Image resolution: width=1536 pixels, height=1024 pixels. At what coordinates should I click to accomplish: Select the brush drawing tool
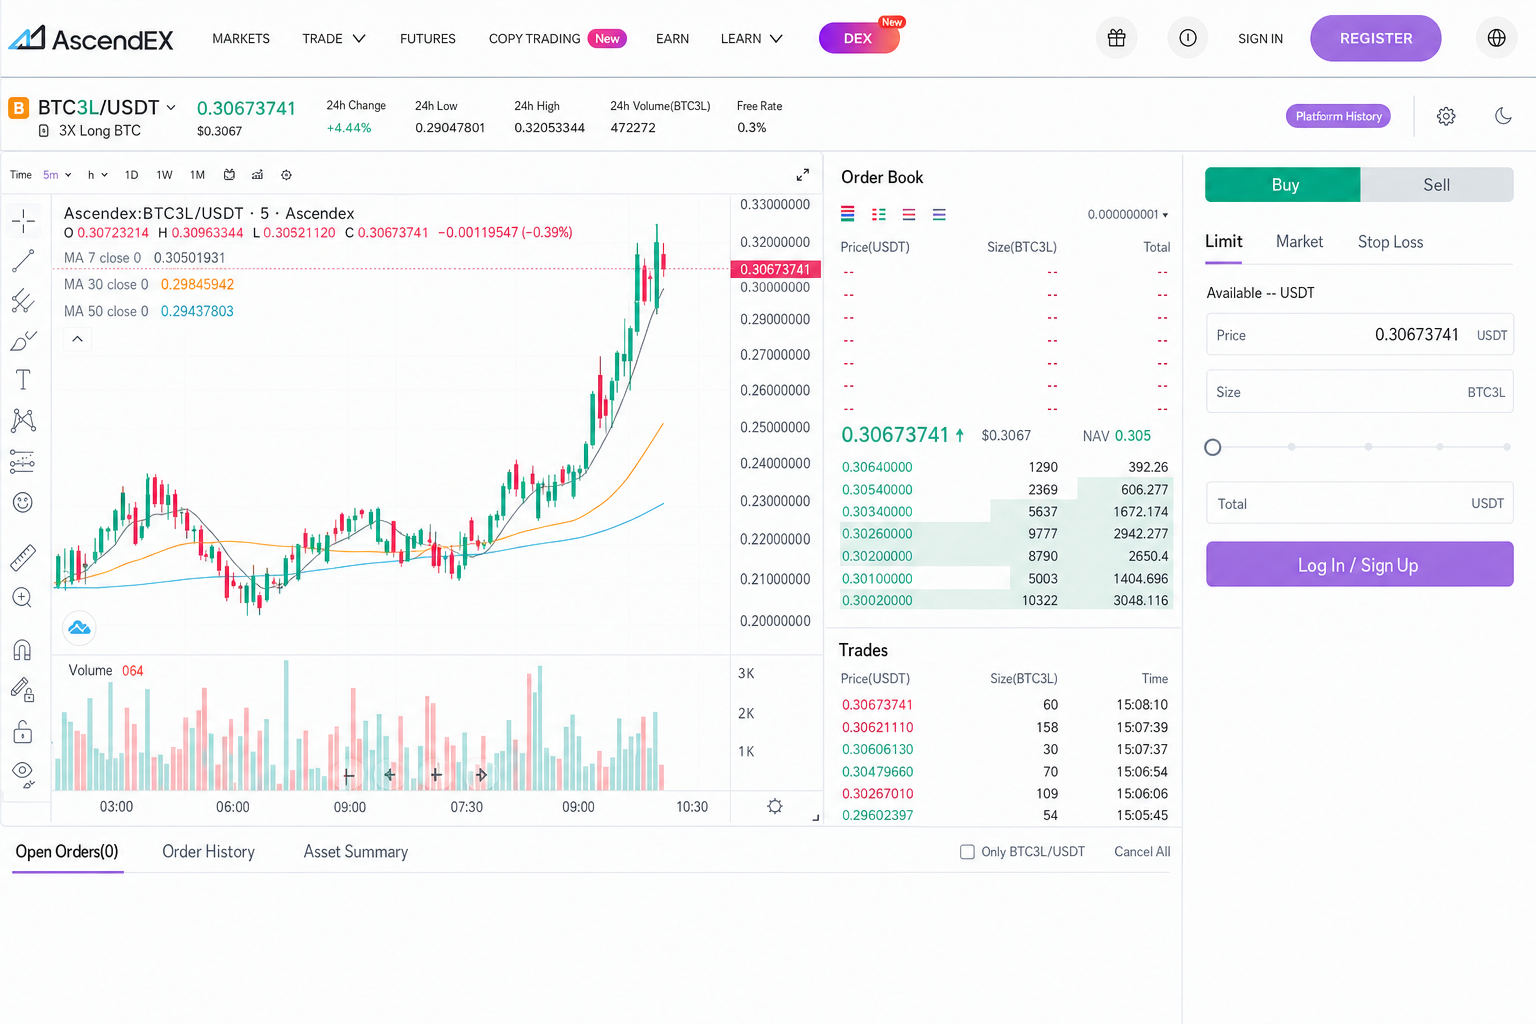pos(23,341)
